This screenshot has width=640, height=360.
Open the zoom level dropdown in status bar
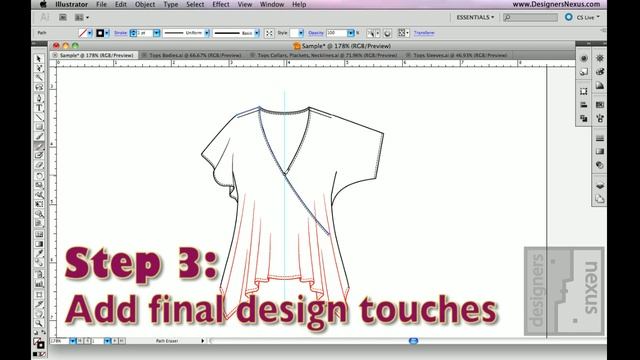pos(72,340)
